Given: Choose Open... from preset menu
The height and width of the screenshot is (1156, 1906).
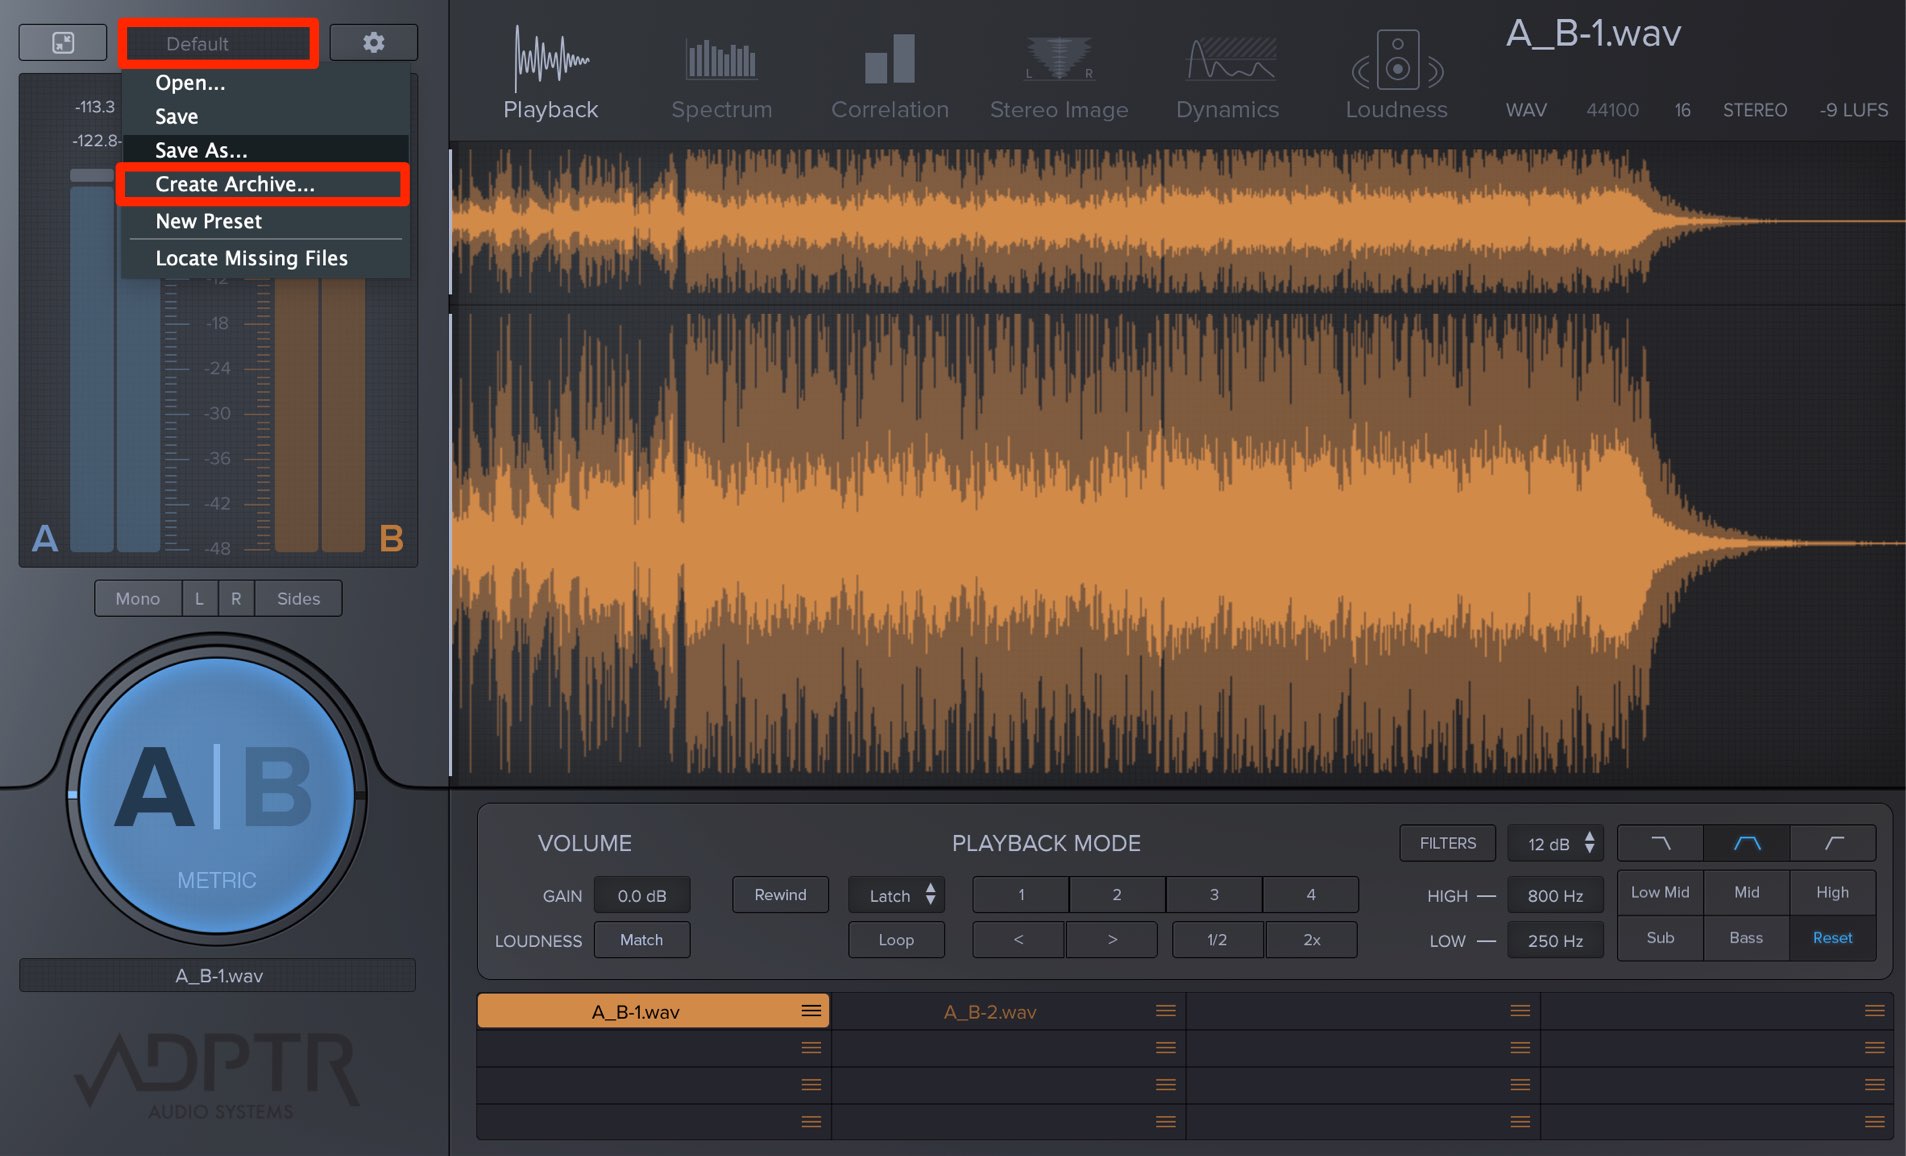Looking at the screenshot, I should (x=266, y=83).
